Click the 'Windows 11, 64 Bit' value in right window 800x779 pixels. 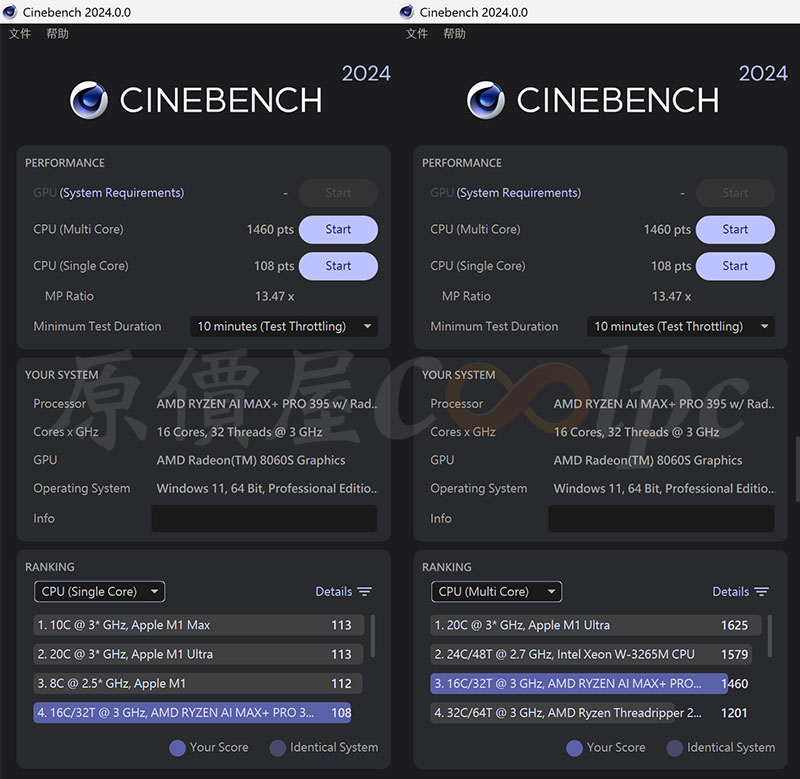664,489
